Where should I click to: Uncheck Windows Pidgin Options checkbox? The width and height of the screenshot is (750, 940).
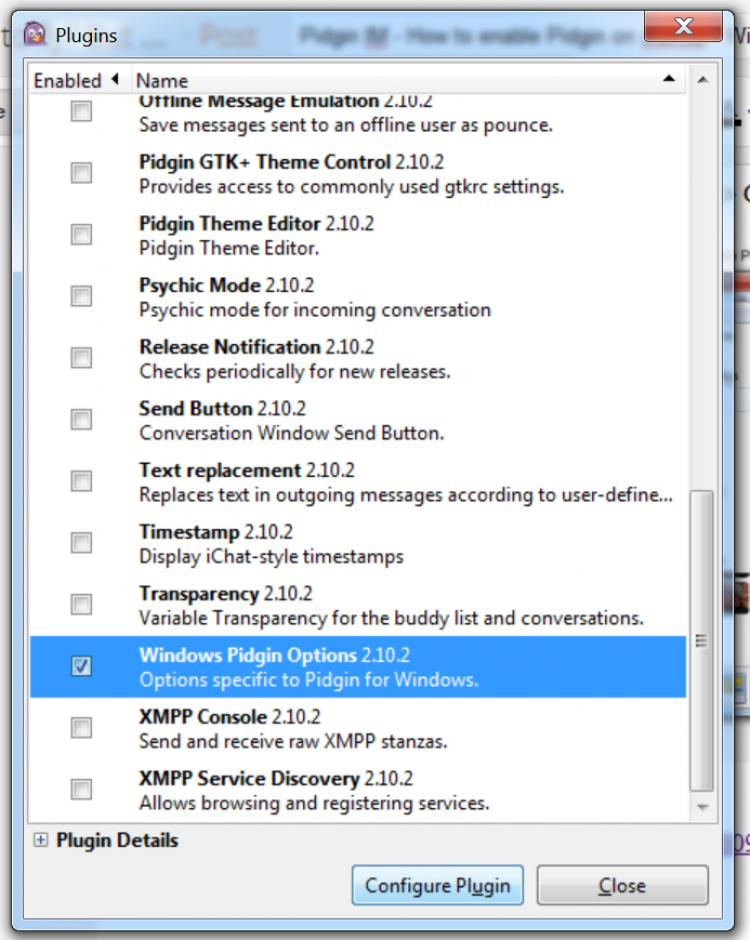pyautogui.click(x=81, y=666)
